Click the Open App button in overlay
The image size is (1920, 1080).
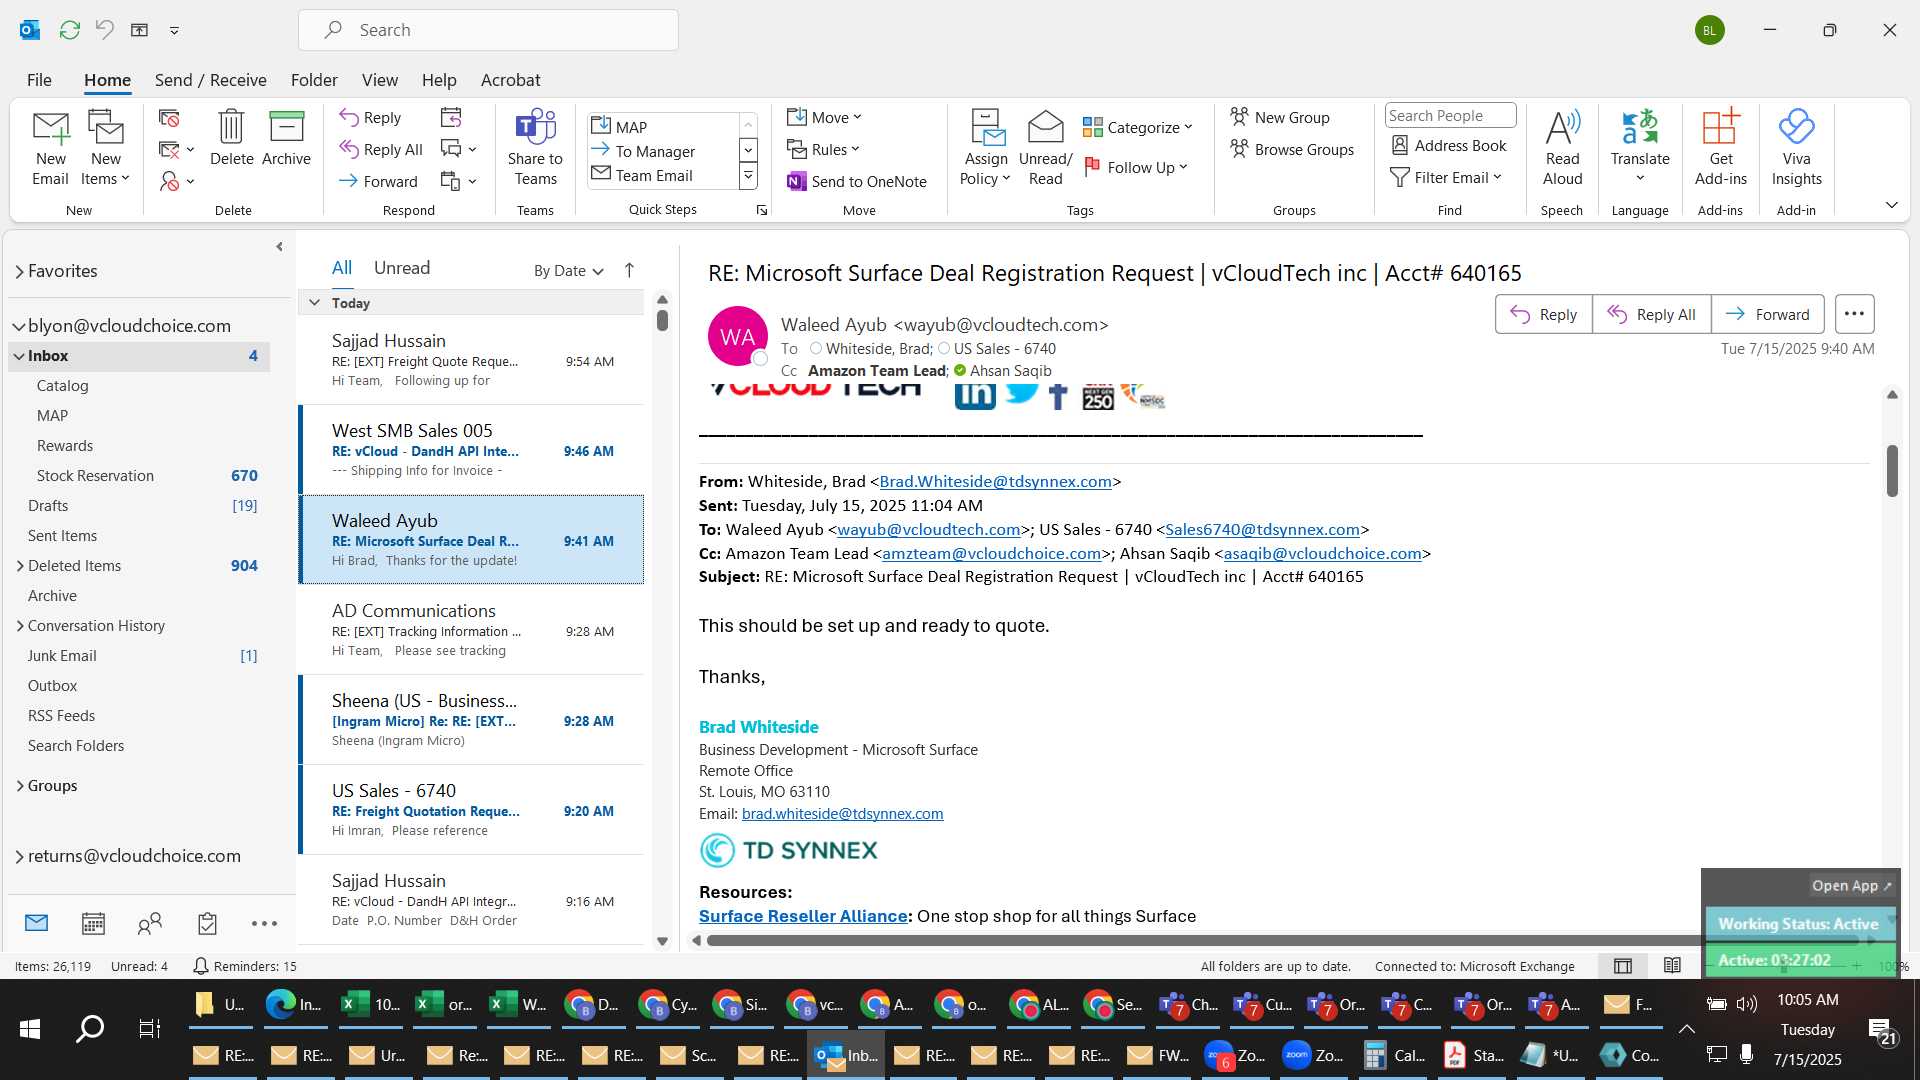(x=1852, y=886)
